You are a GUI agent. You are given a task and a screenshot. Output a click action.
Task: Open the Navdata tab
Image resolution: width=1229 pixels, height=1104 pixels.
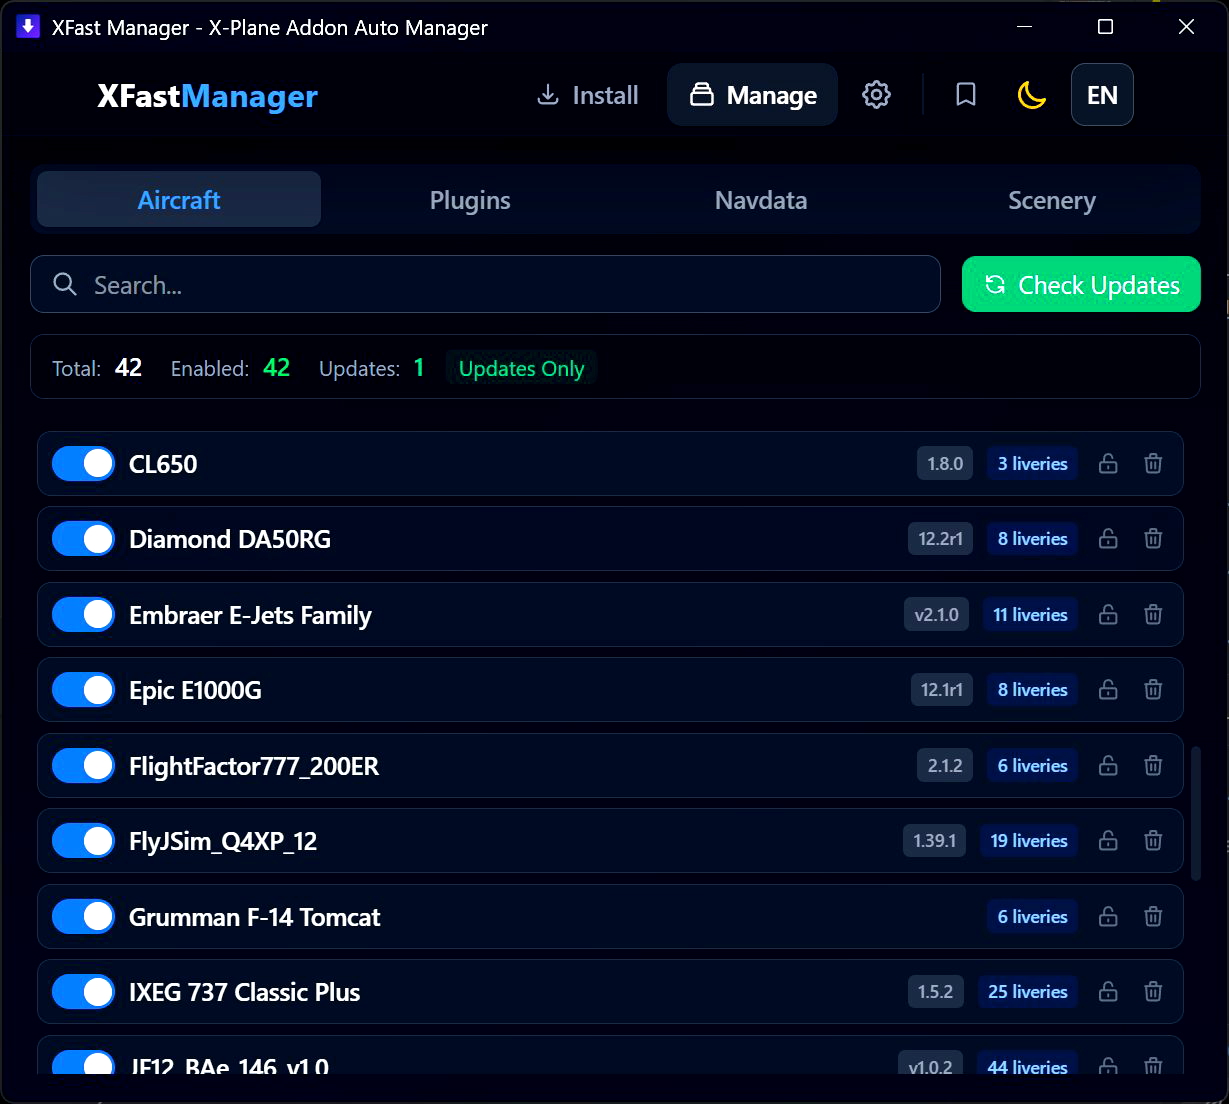[761, 200]
